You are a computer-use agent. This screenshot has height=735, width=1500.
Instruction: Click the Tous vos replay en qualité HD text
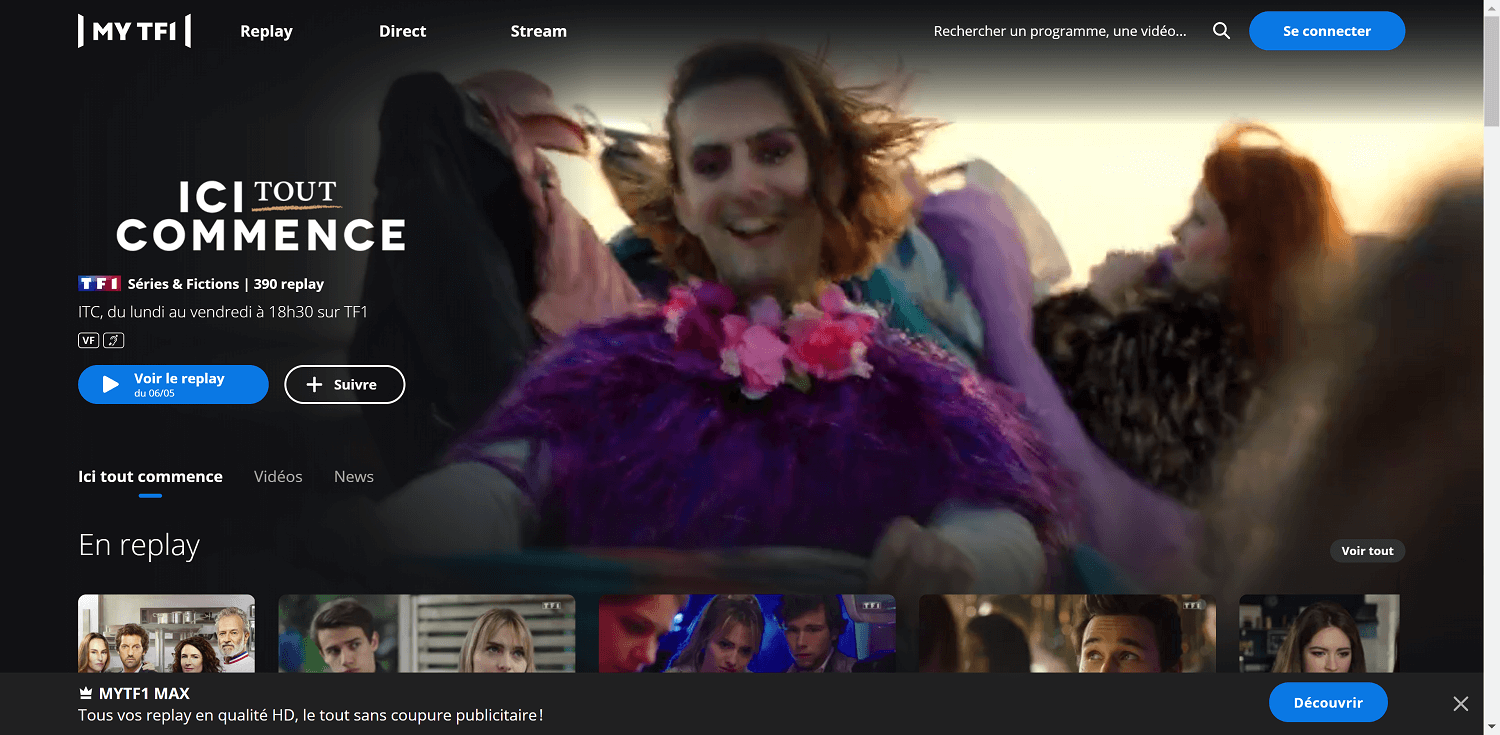[311, 715]
